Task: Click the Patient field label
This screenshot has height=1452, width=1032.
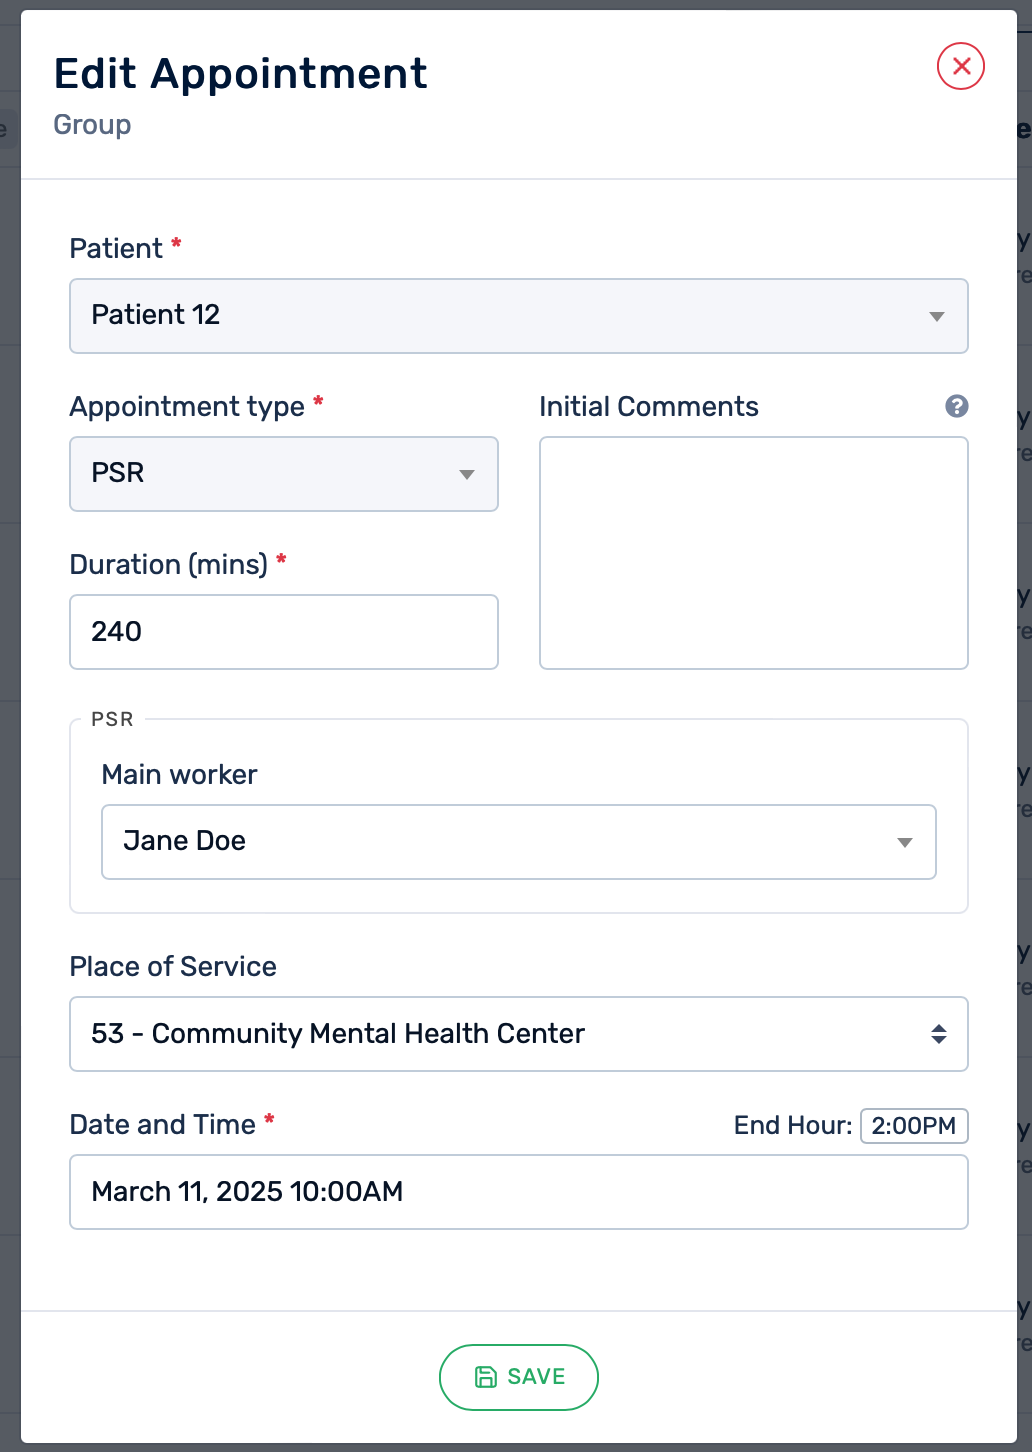Action: (116, 249)
